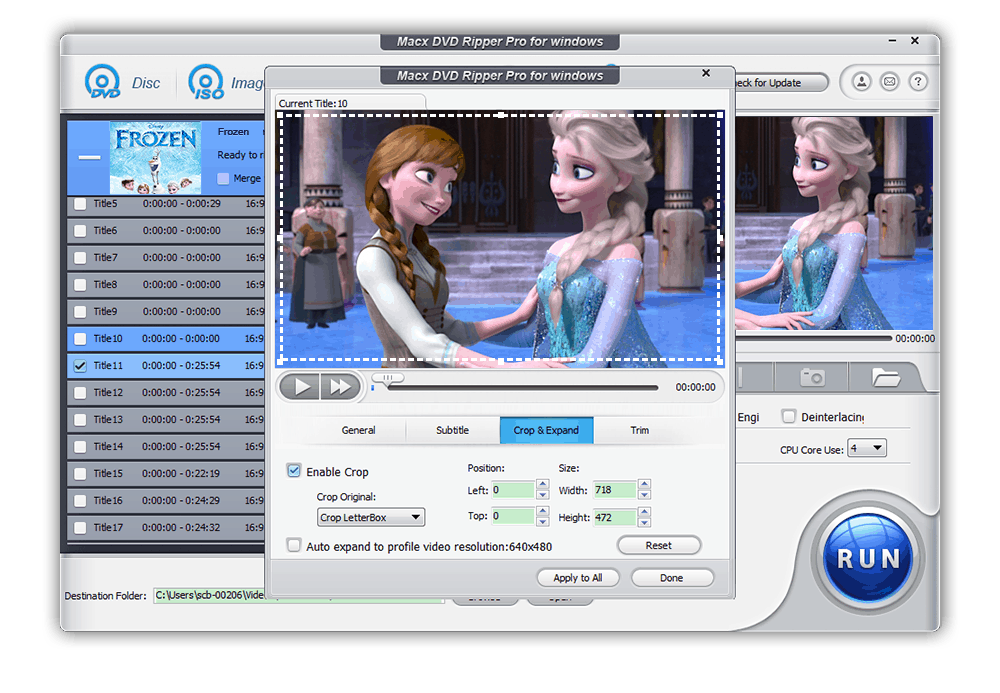Select the Title16 row
This screenshot has height=693, width=1000.
pos(166,500)
